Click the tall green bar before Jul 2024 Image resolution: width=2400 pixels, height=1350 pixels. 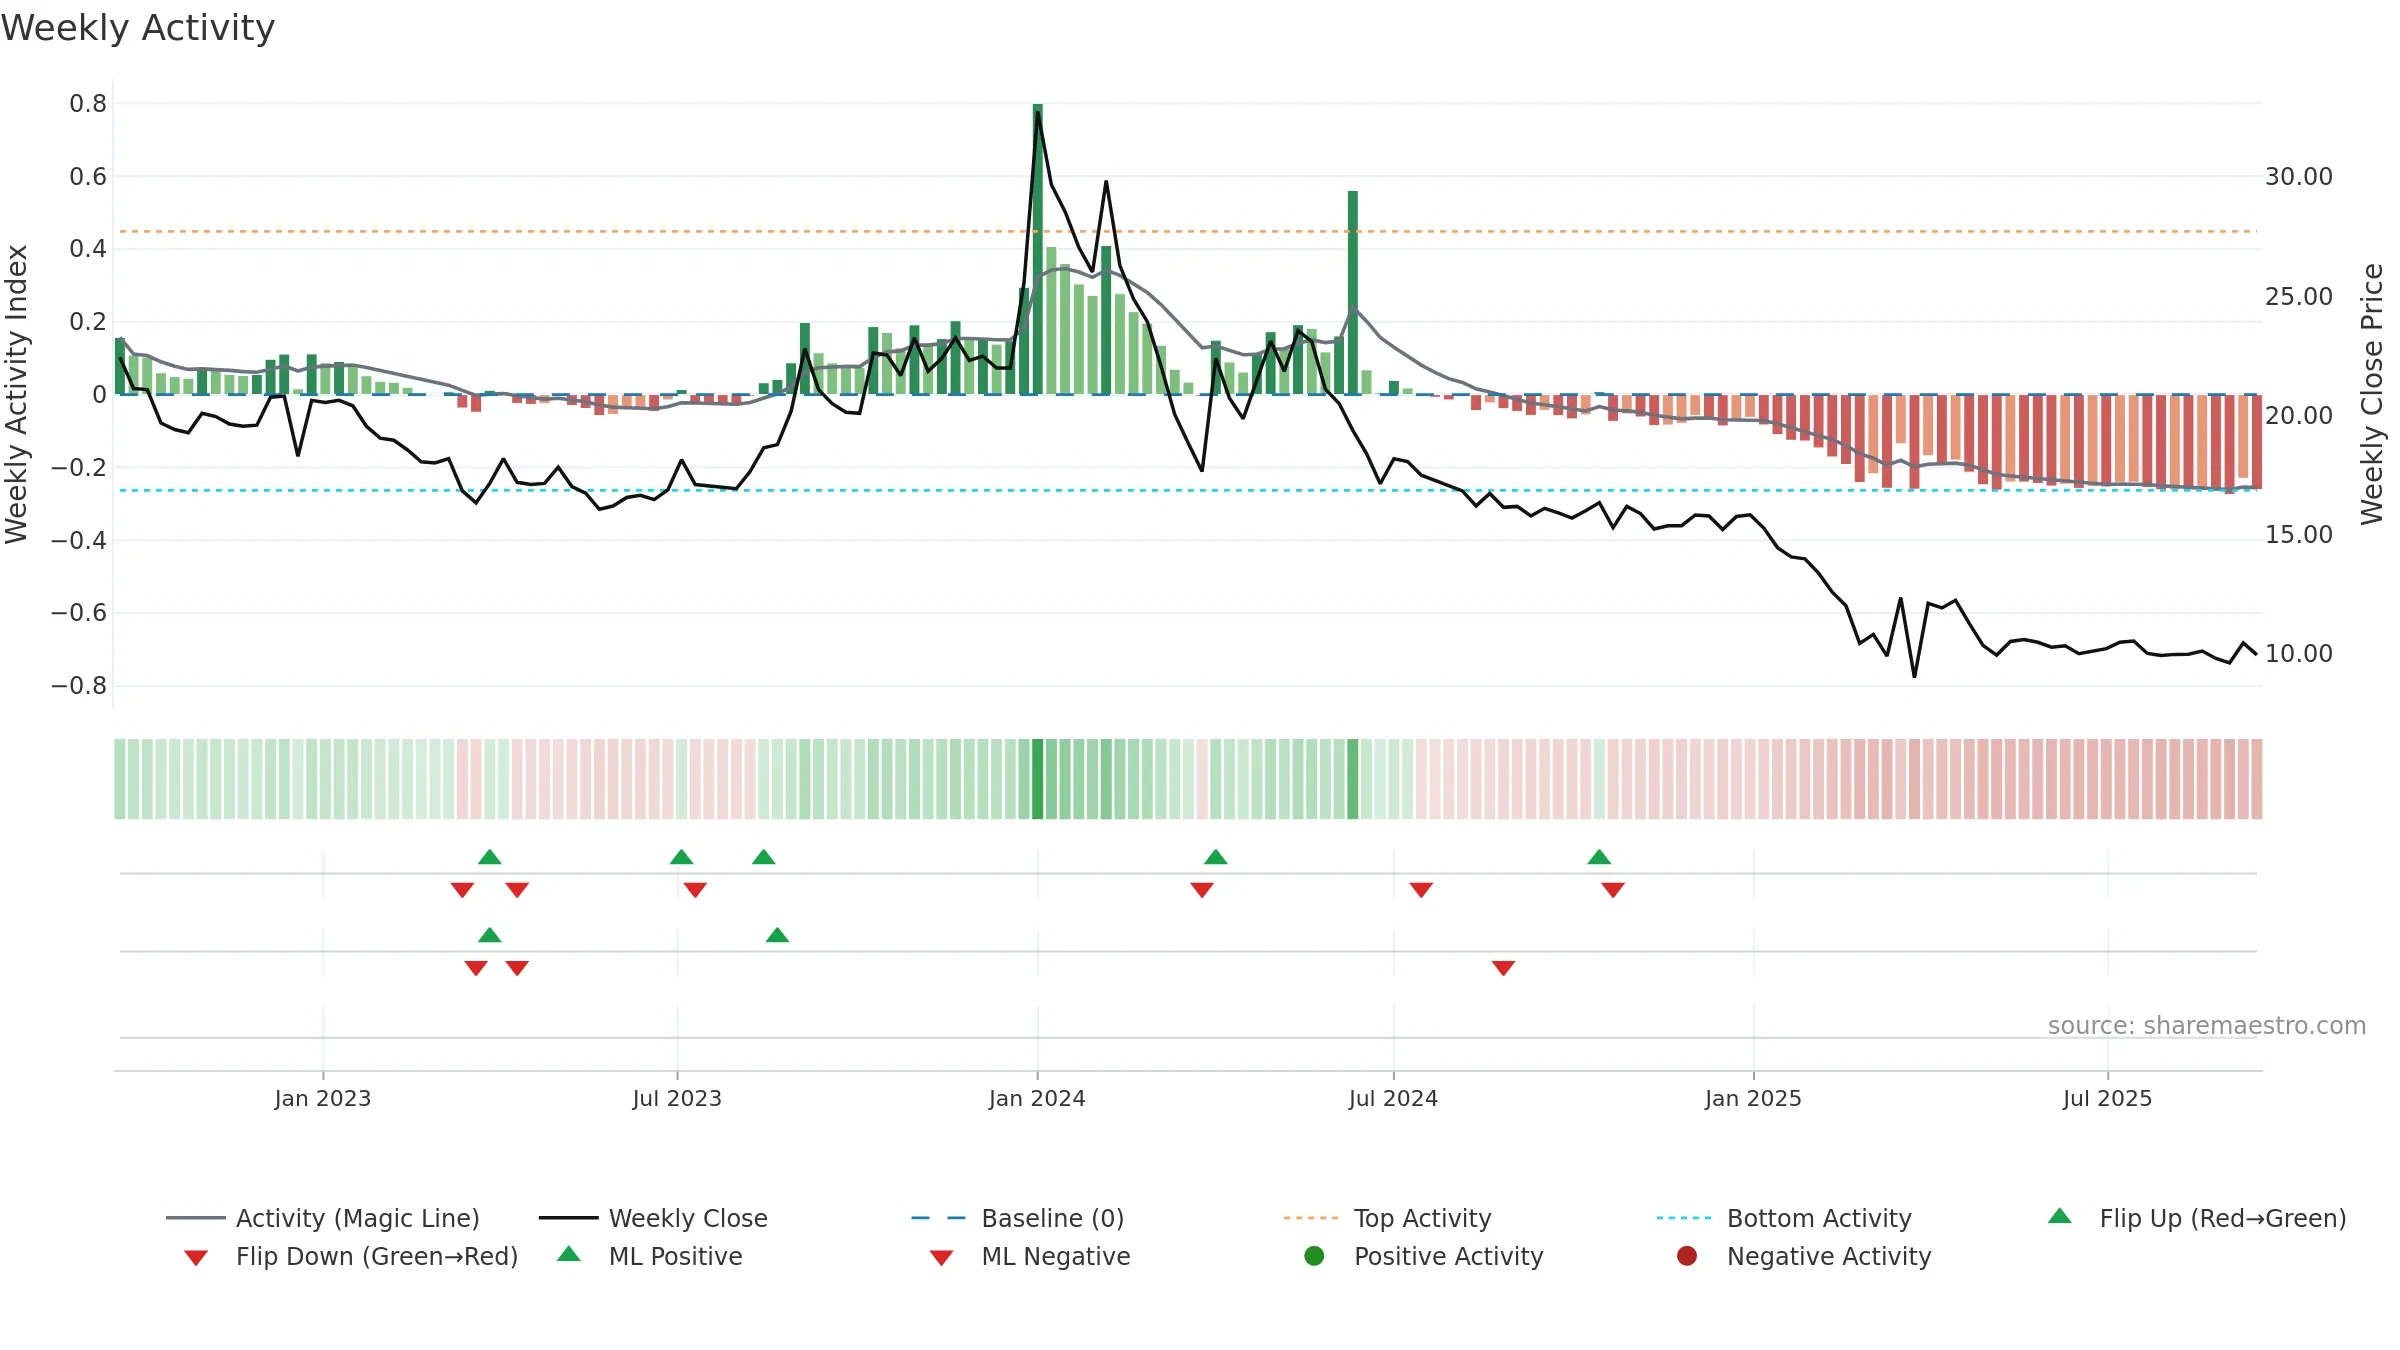(x=1353, y=292)
